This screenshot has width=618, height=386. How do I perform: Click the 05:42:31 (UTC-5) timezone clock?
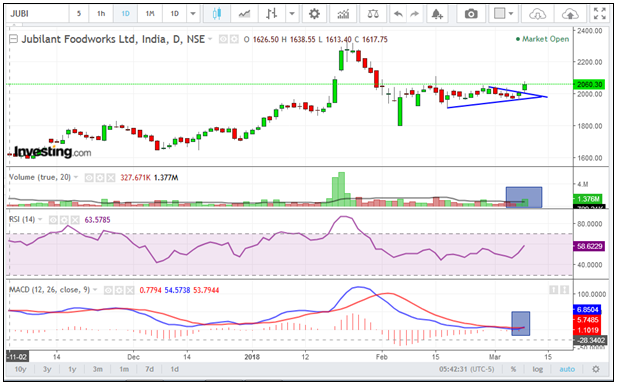(466, 369)
